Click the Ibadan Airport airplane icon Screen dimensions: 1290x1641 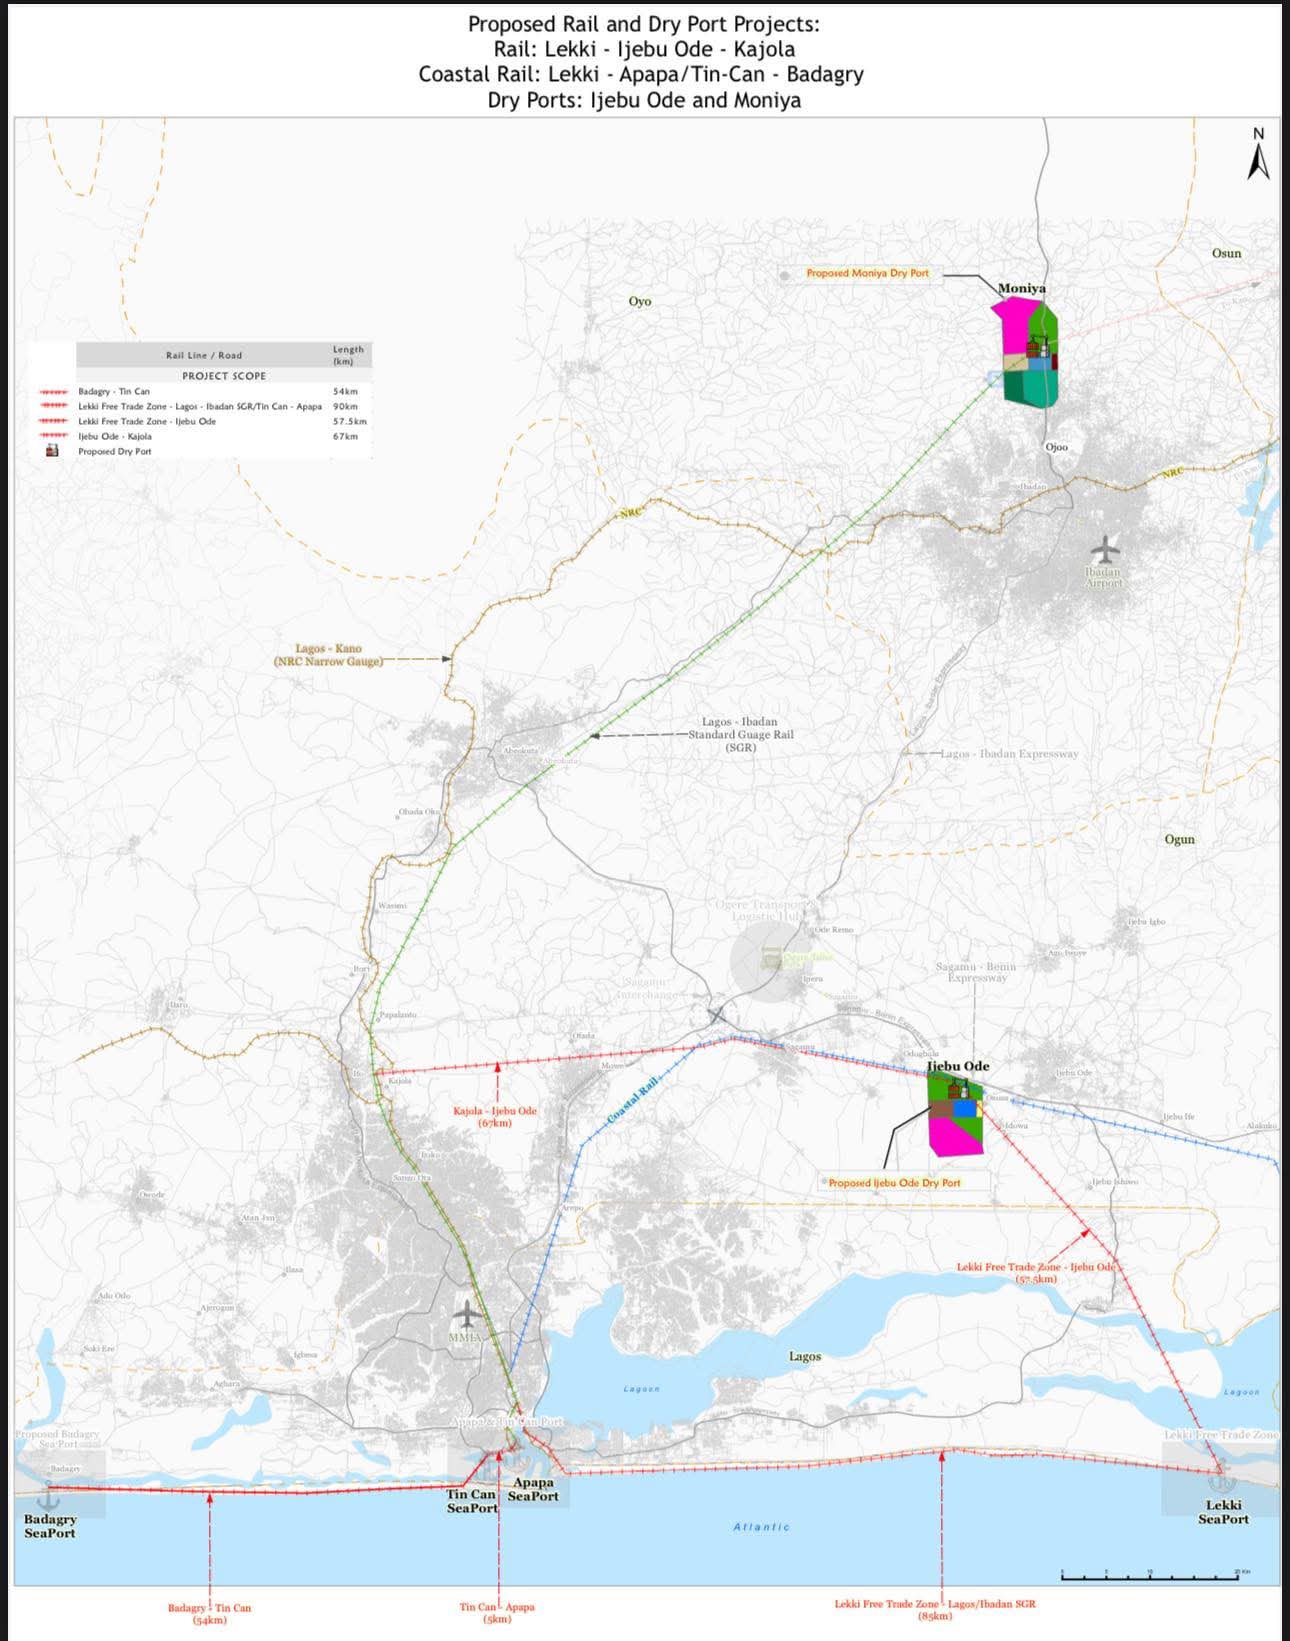click(x=1104, y=549)
